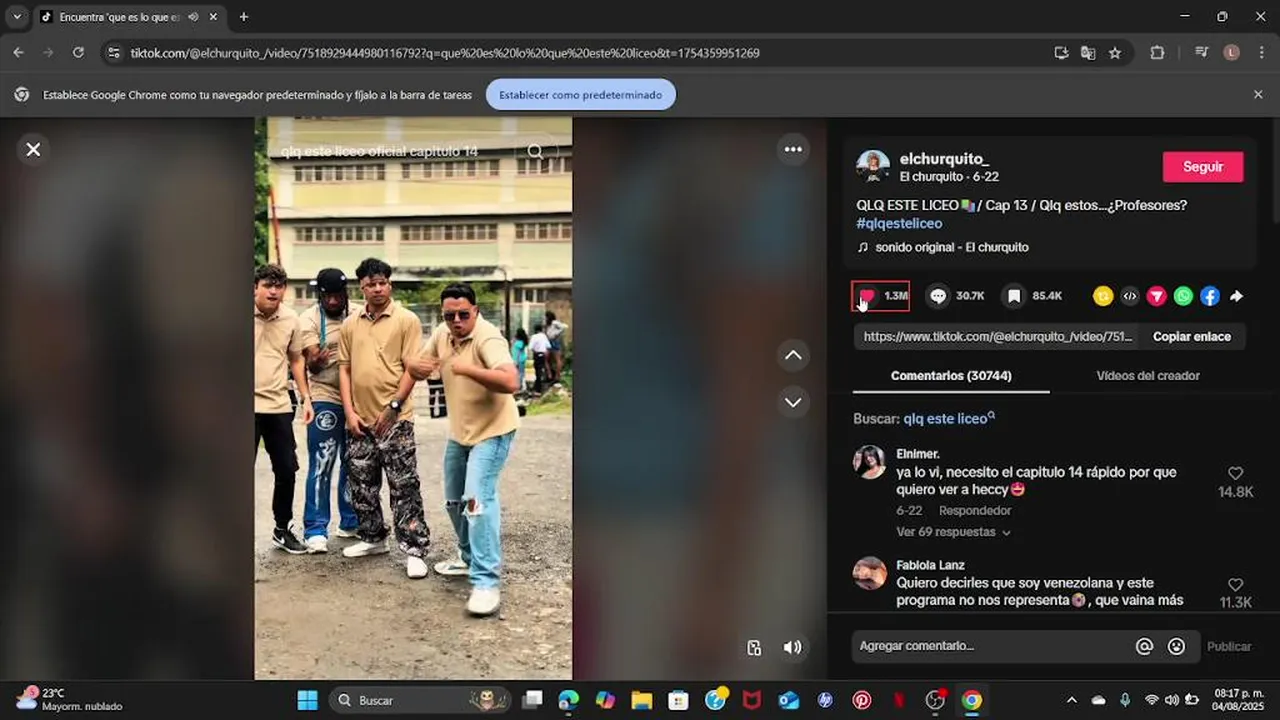
Task: Click the address bar URL
Action: (x=445, y=53)
